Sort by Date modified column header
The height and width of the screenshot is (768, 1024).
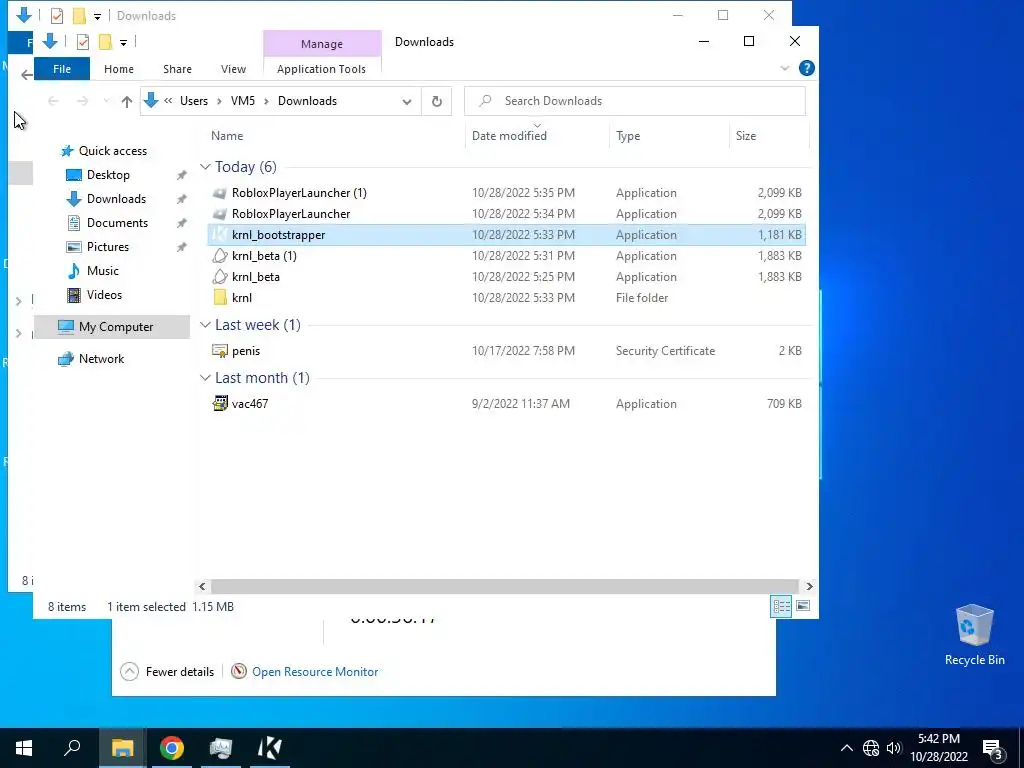click(x=509, y=136)
